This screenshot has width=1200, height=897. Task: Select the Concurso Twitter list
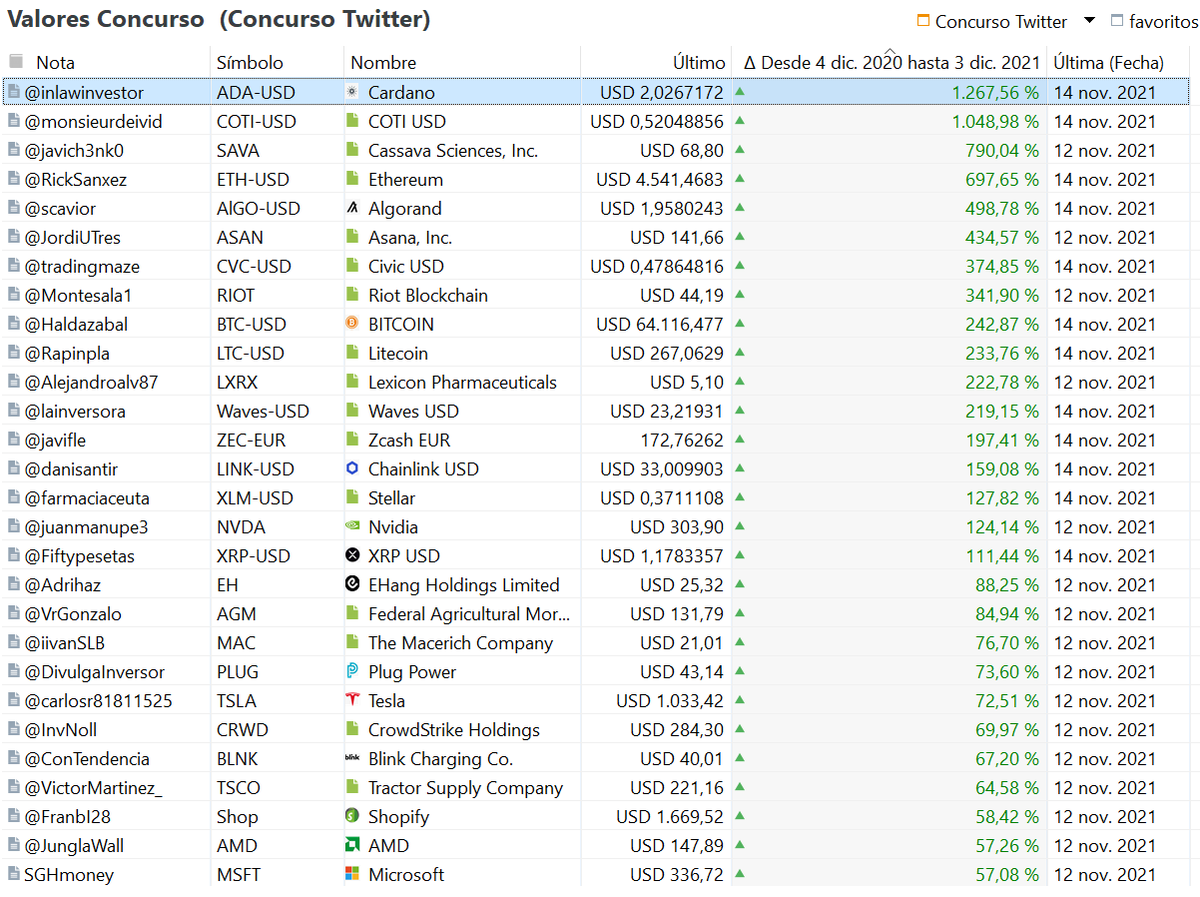992,21
